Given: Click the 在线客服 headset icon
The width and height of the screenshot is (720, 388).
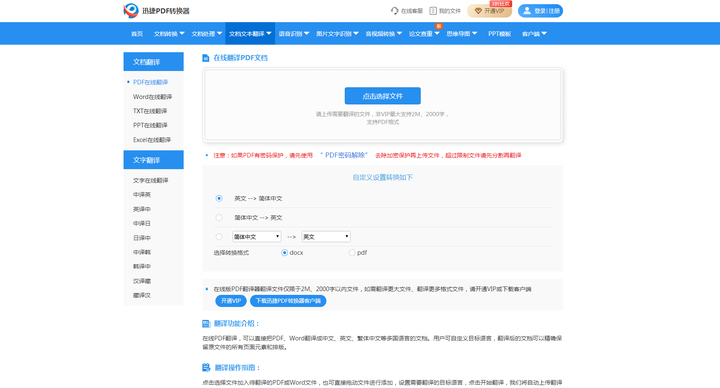Looking at the screenshot, I should coord(394,11).
